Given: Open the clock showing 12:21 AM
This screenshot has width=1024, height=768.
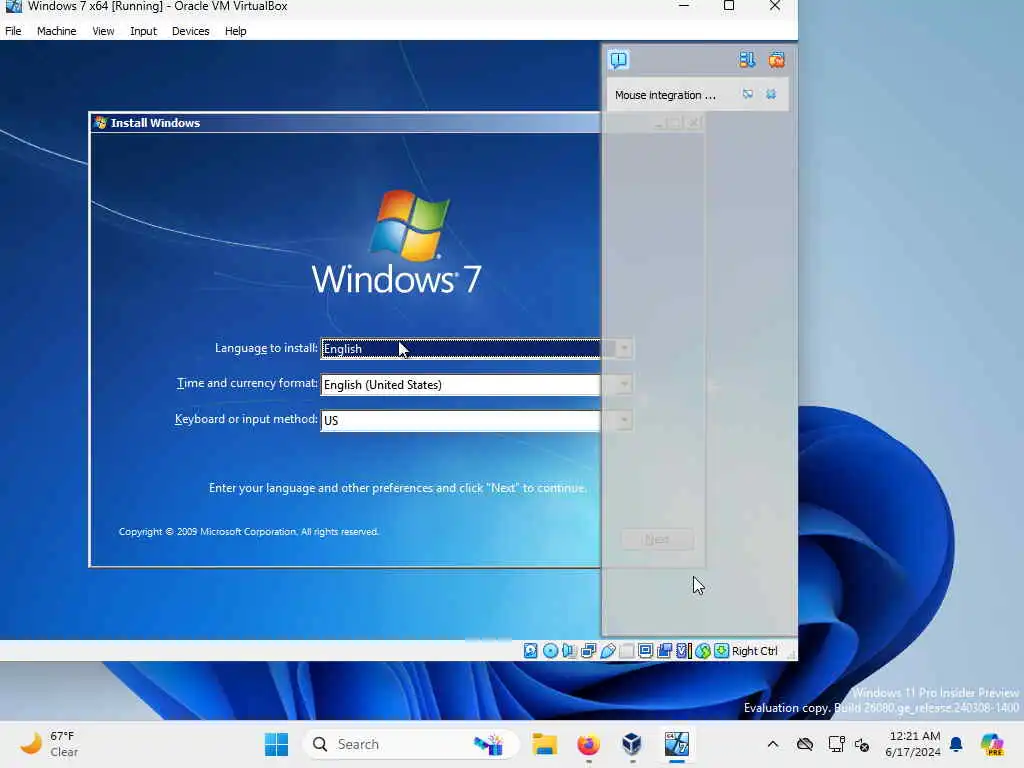Looking at the screenshot, I should pos(913,744).
